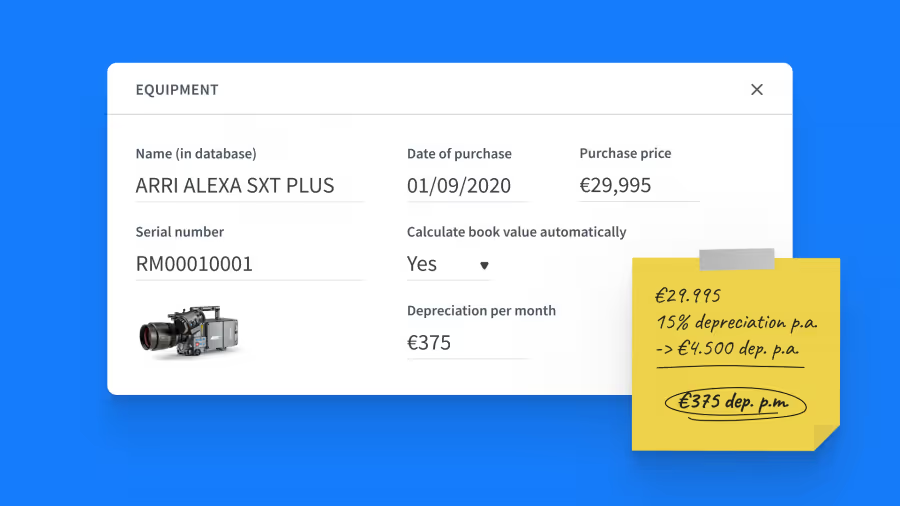The image size is (900, 506).
Task: Click the folded corner of sticky note
Action: (x=825, y=437)
